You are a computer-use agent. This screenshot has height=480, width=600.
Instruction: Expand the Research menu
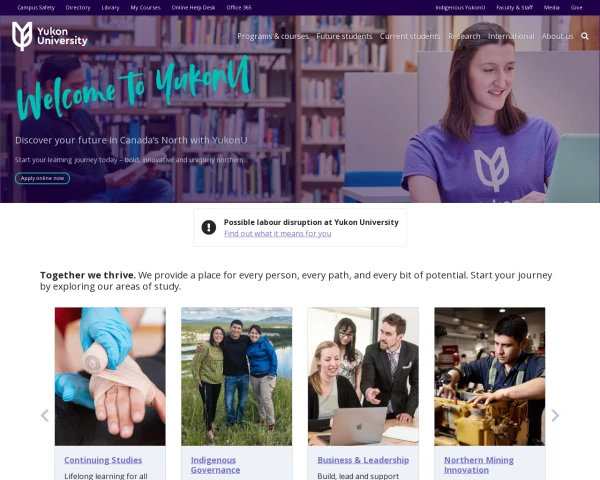pyautogui.click(x=464, y=36)
